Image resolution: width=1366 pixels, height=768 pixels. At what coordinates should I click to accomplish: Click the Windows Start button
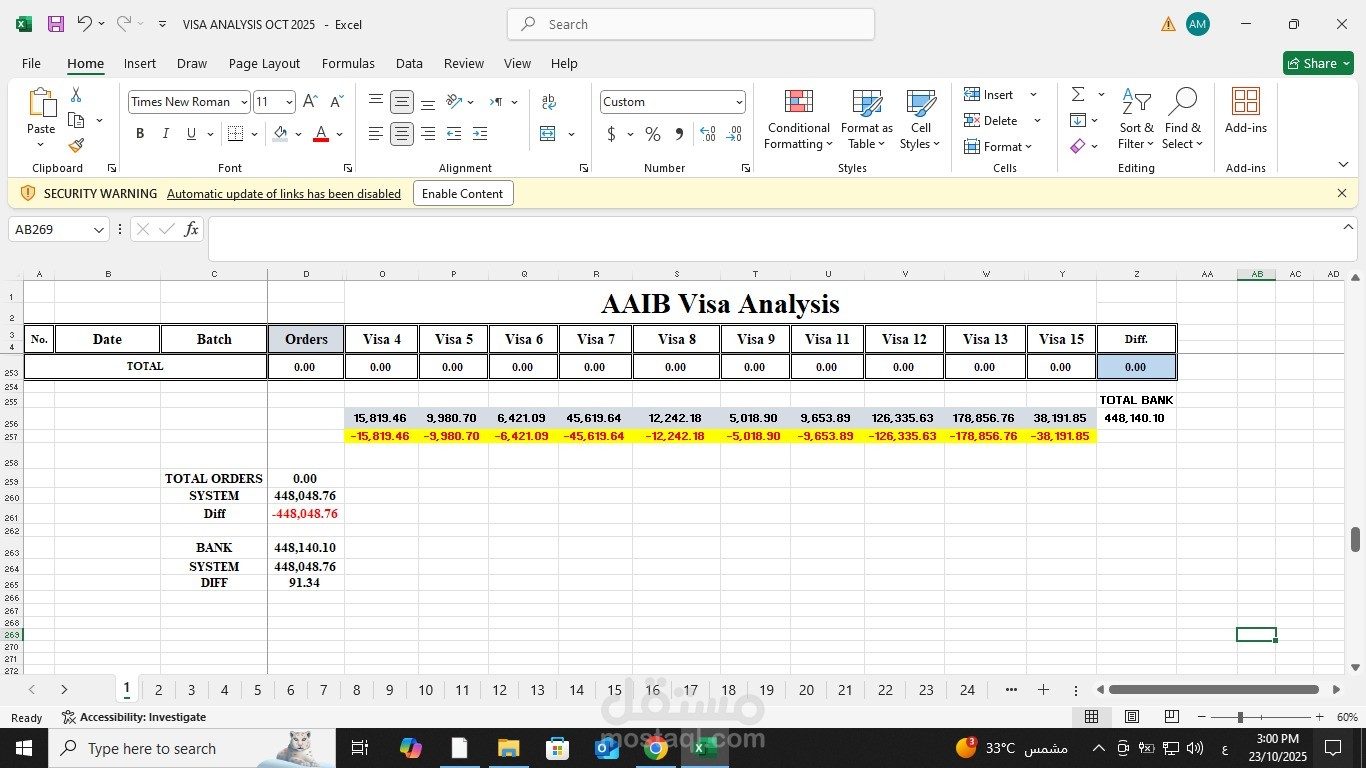pyautogui.click(x=24, y=748)
